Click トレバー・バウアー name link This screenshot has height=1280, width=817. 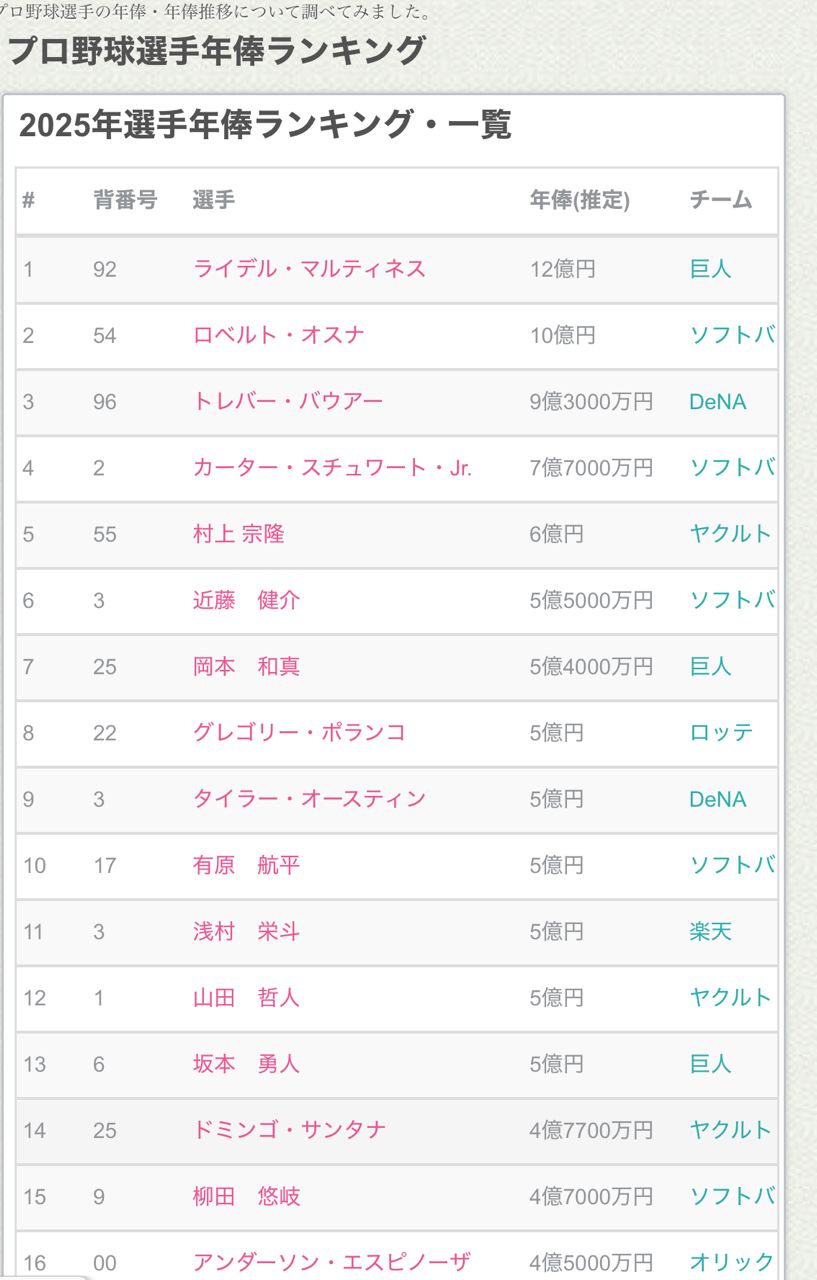click(287, 402)
